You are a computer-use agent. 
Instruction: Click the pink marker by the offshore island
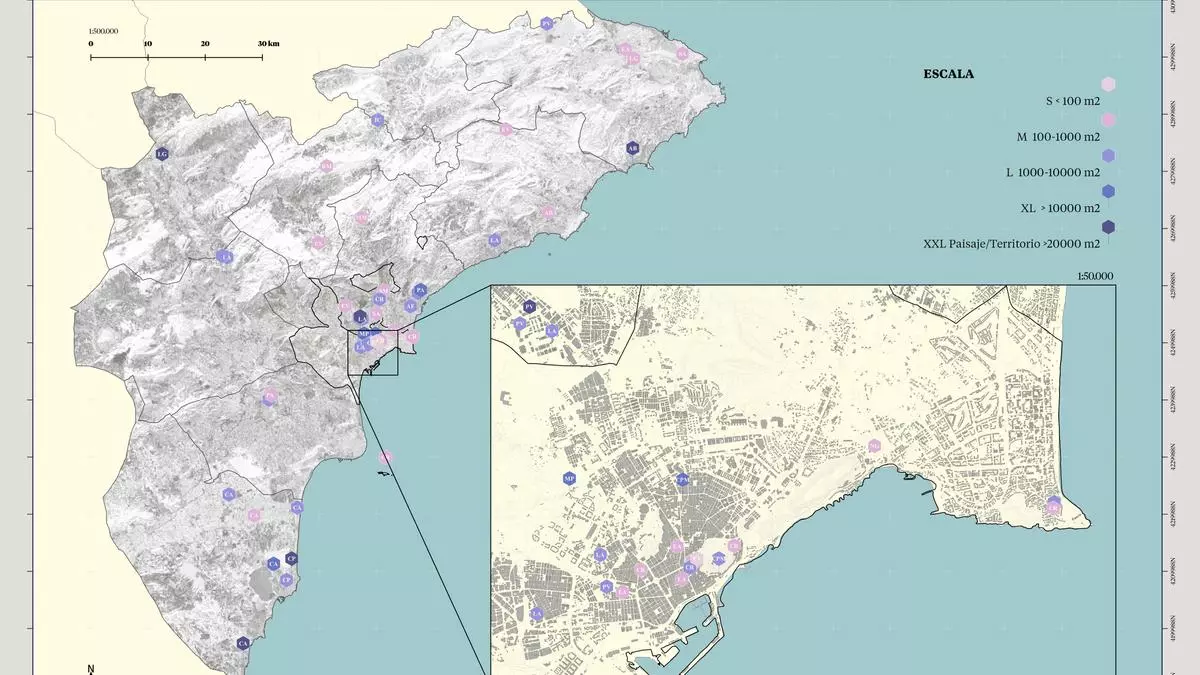tap(386, 457)
